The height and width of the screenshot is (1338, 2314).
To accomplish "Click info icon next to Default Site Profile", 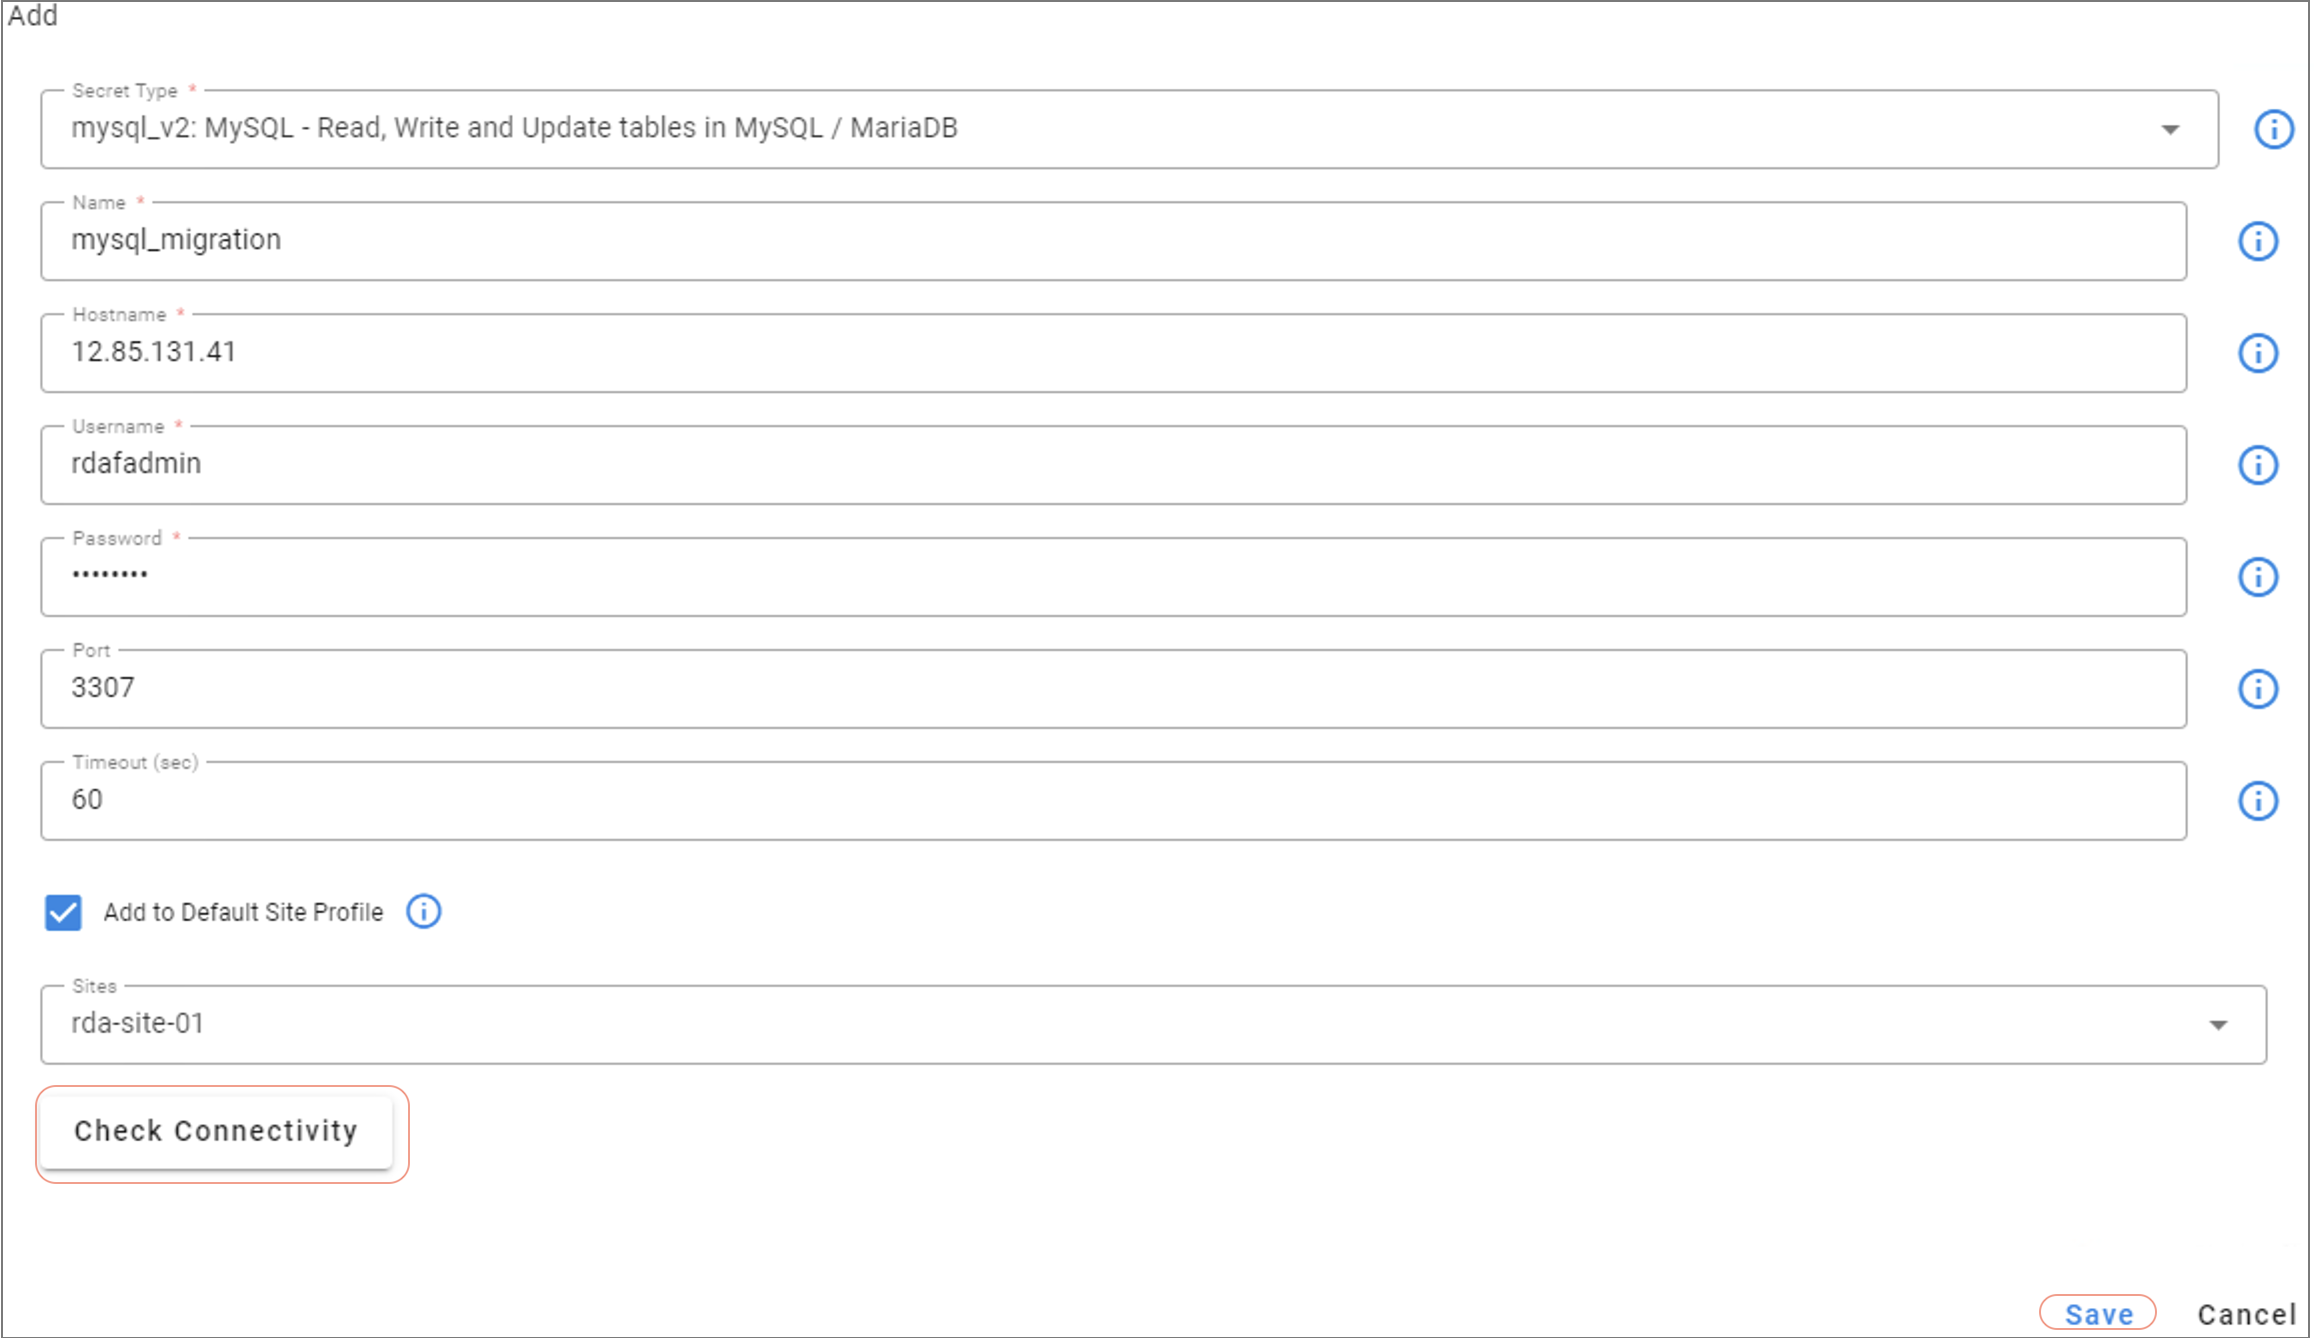I will tap(423, 912).
